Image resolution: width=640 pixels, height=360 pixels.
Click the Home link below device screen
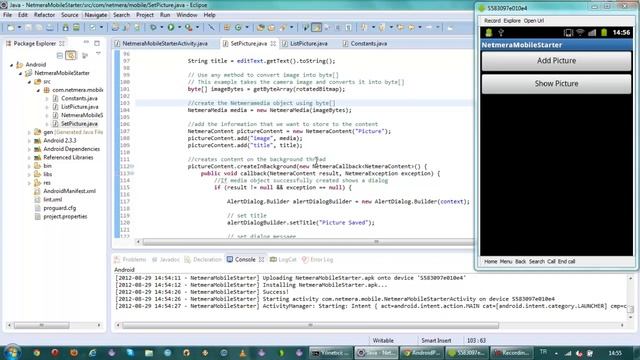click(490, 262)
